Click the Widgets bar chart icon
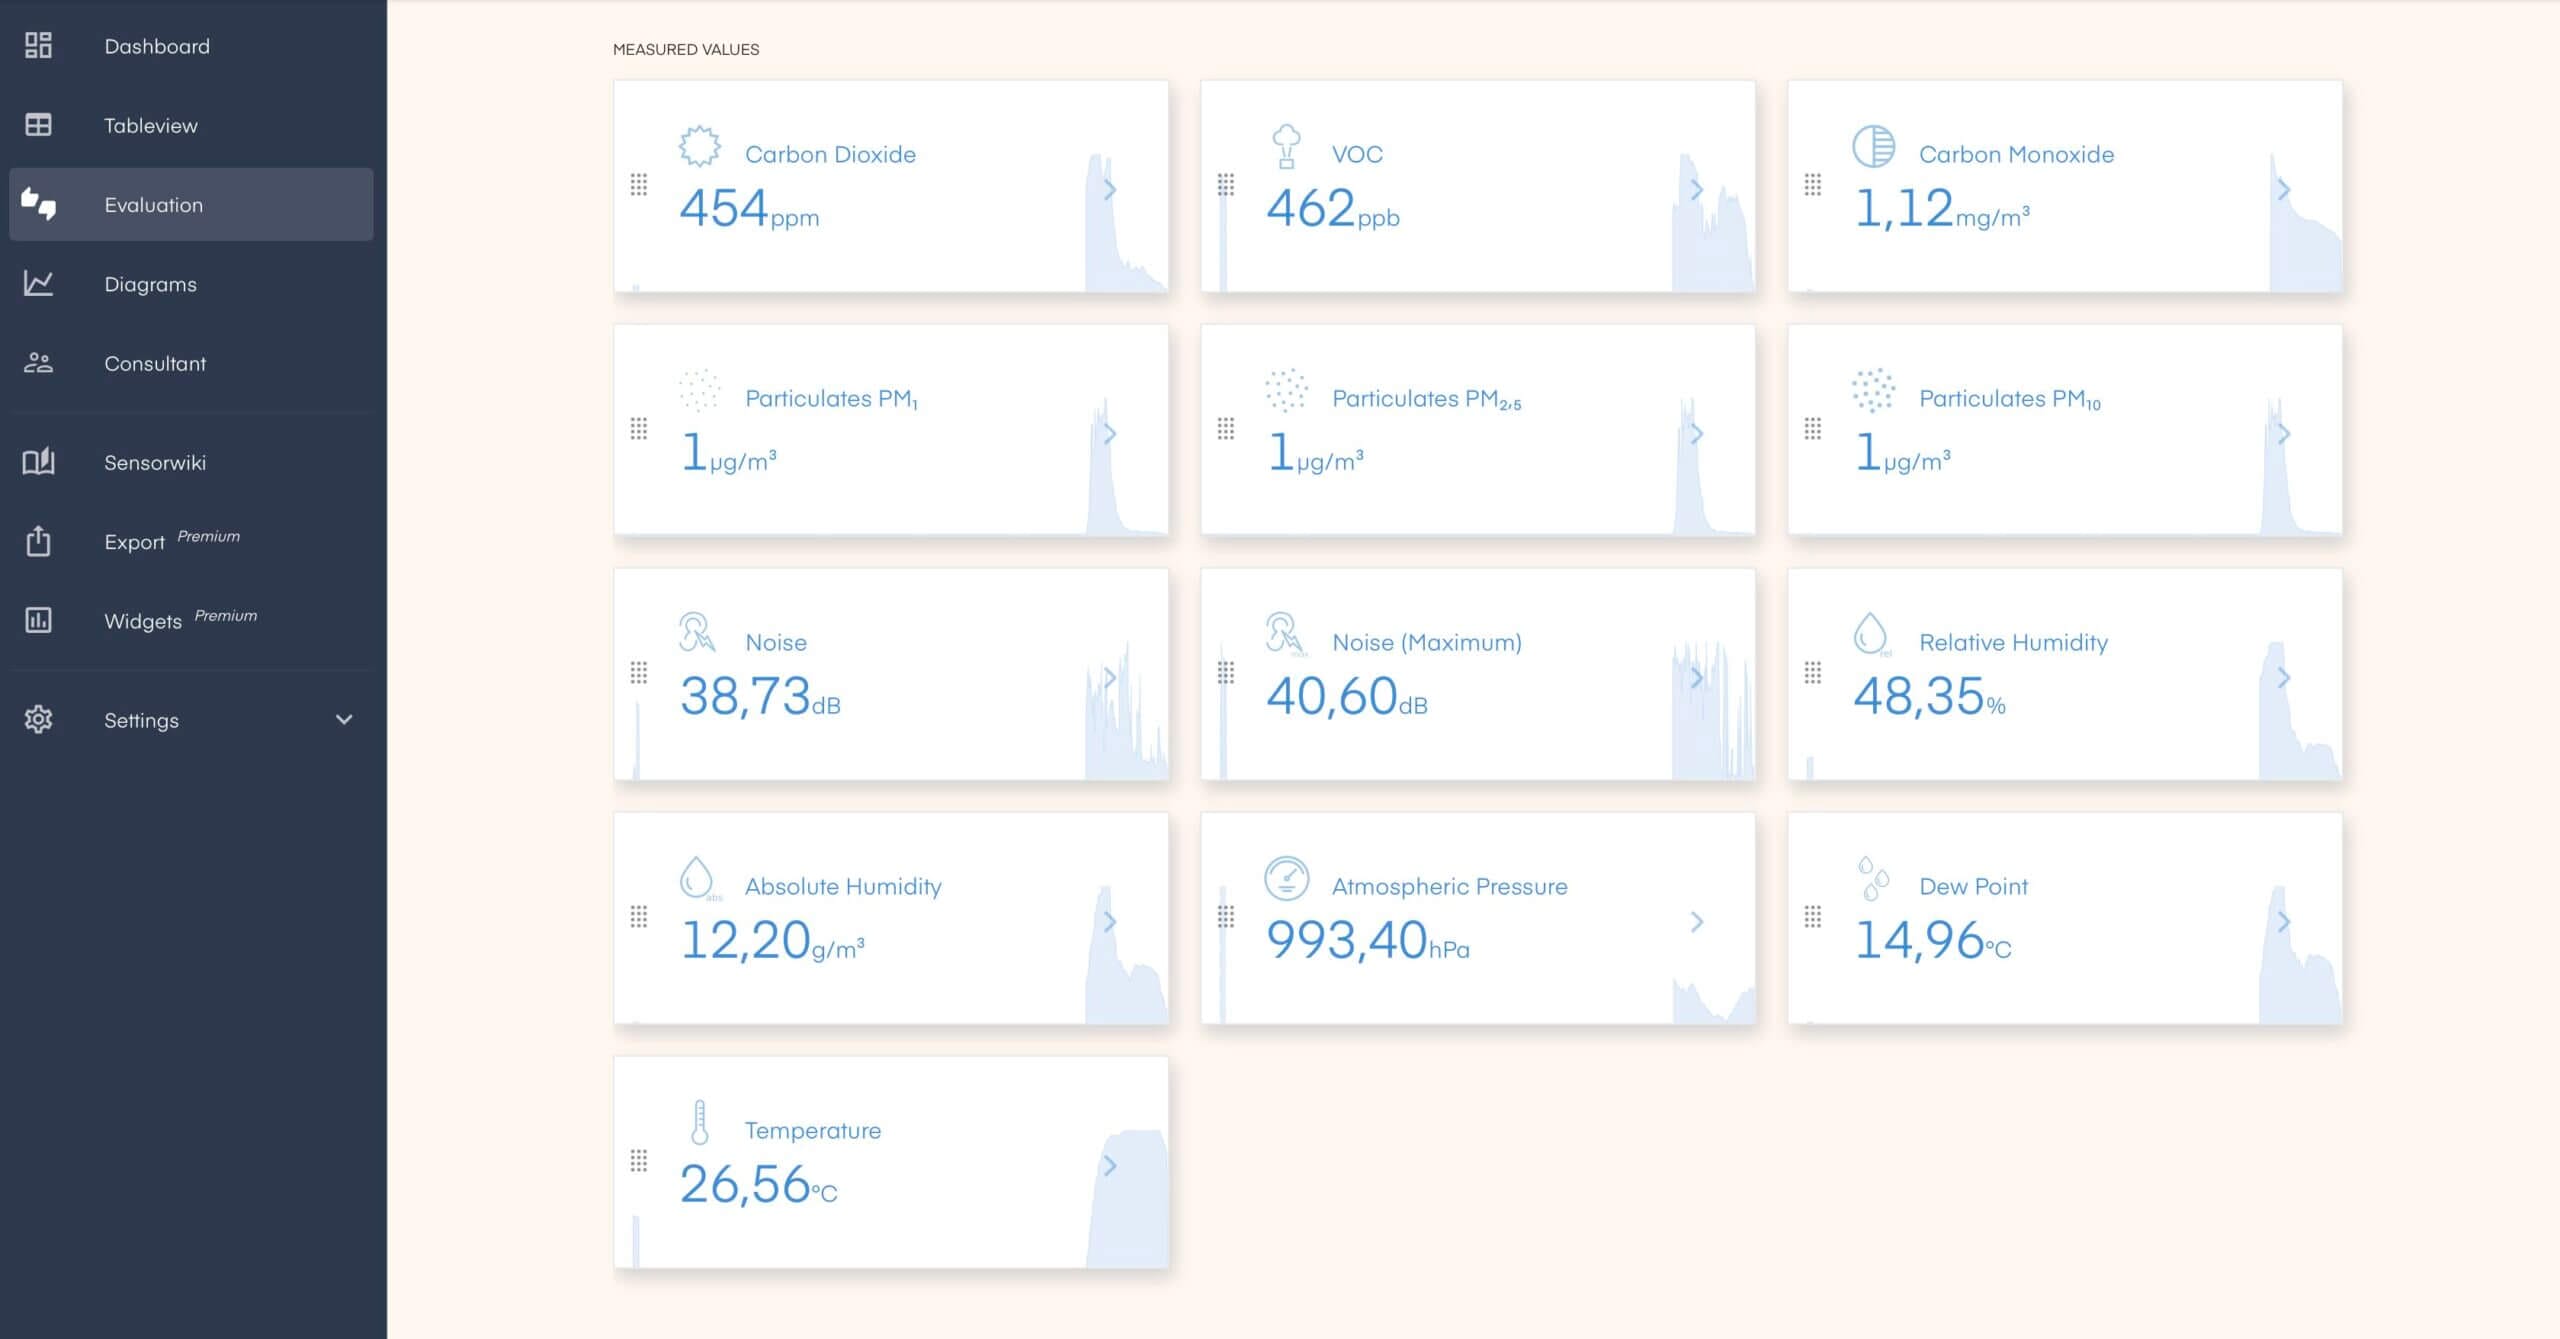This screenshot has height=1339, width=2560. [x=38, y=620]
